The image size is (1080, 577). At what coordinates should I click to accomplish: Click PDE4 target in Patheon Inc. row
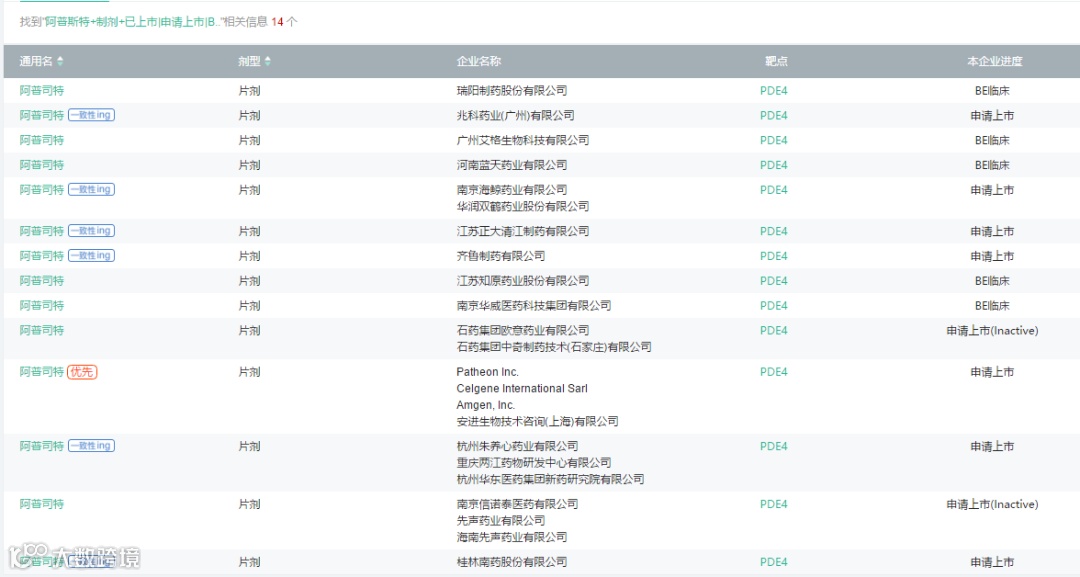click(773, 372)
